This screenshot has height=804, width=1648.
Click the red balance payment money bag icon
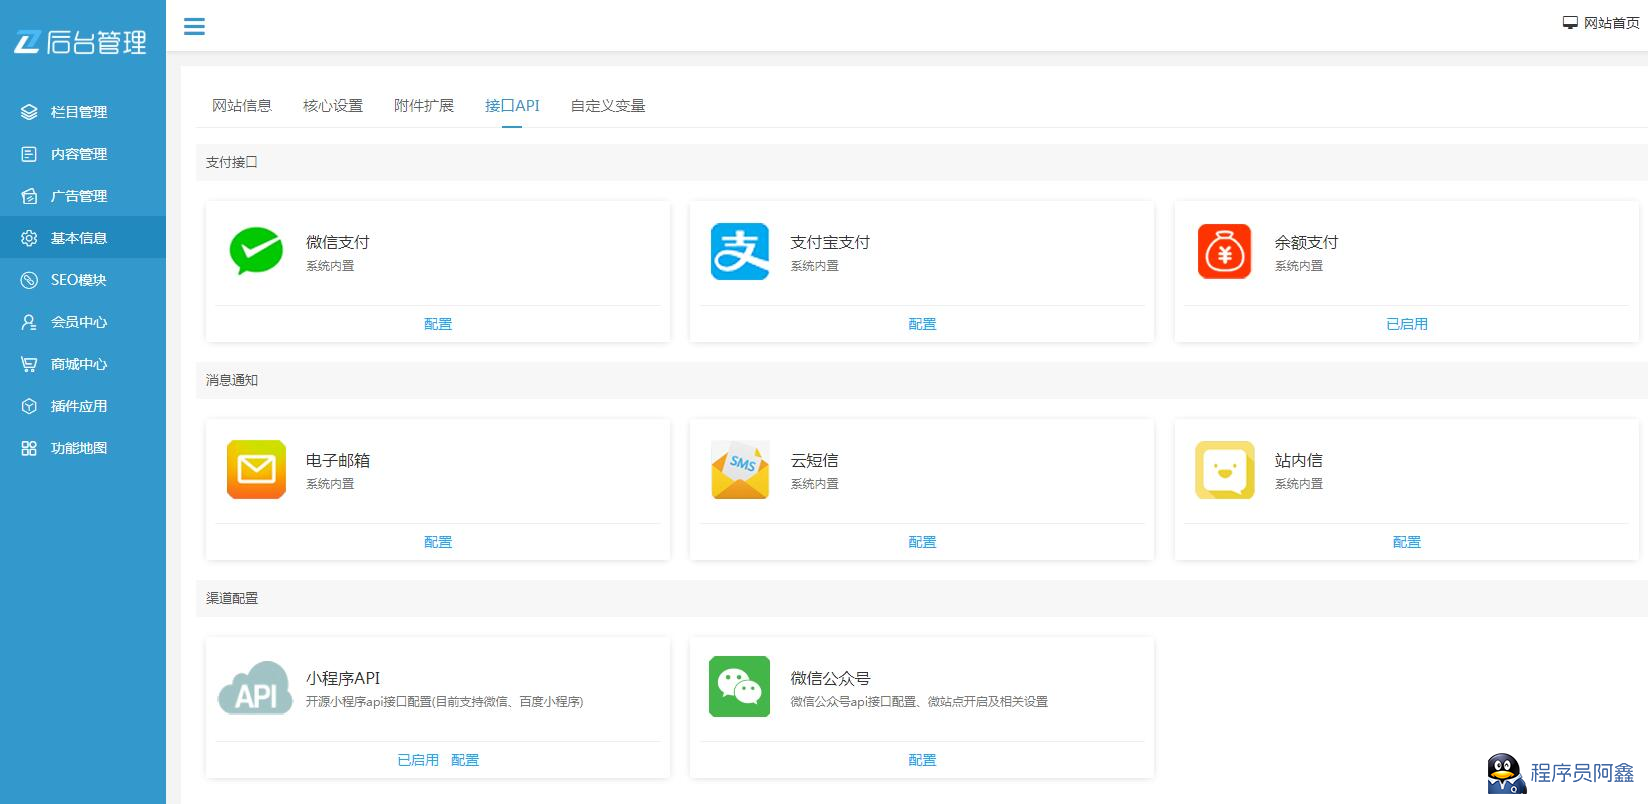point(1224,251)
